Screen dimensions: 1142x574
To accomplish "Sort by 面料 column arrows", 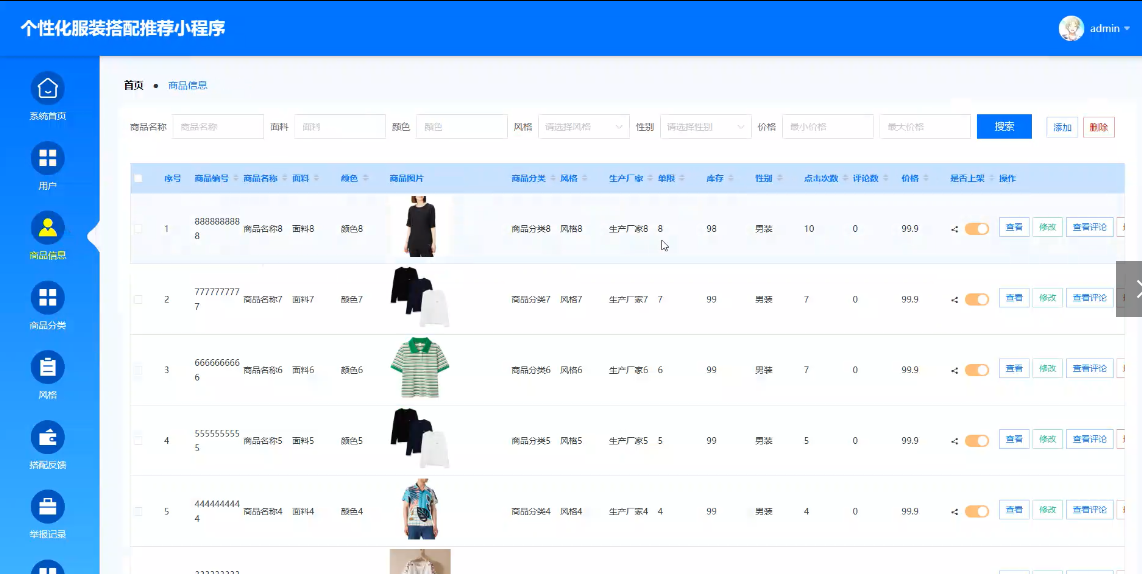I will coord(317,178).
